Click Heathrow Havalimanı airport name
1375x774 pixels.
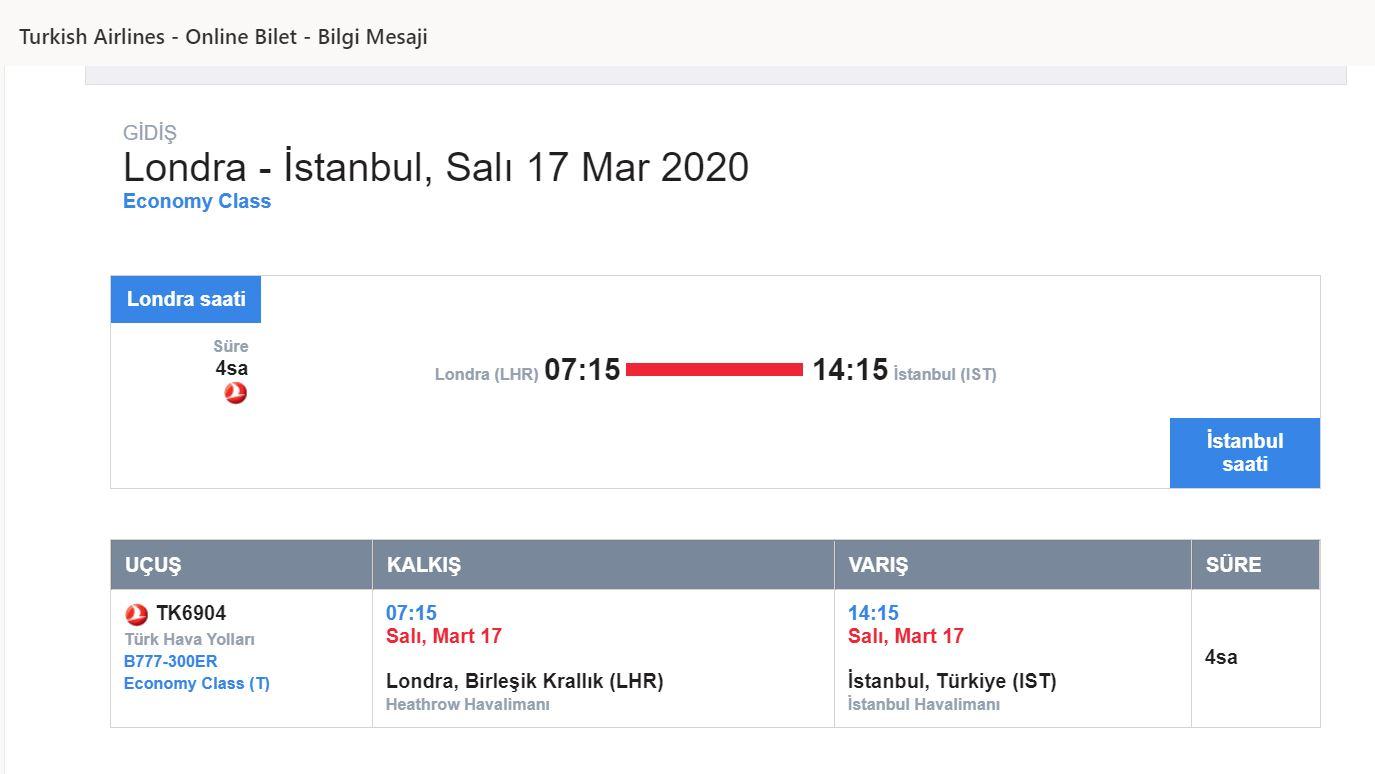point(468,704)
